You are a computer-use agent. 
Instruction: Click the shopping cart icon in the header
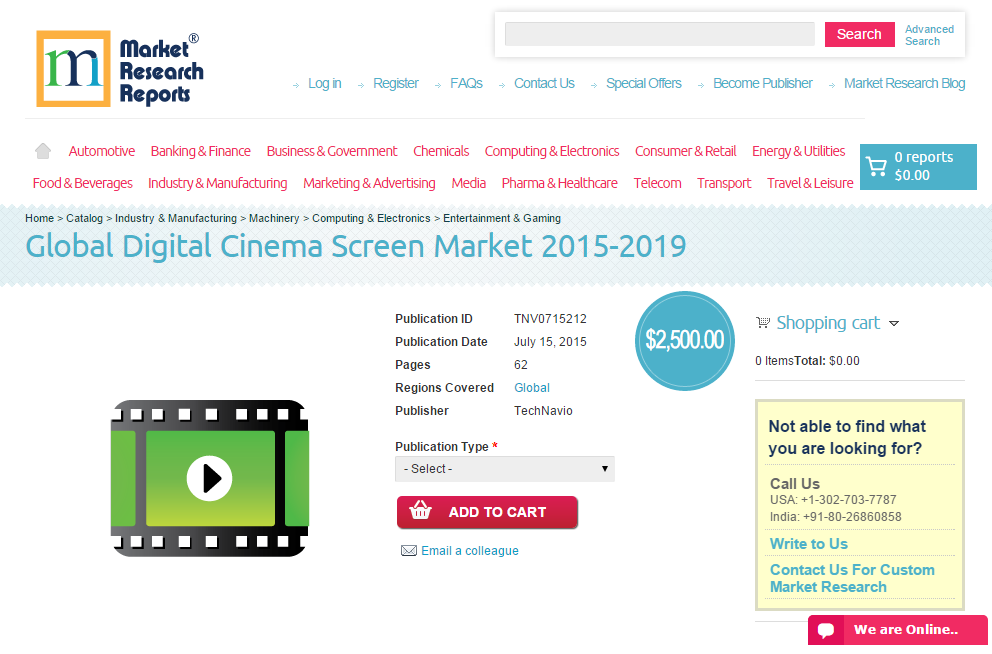point(877,166)
